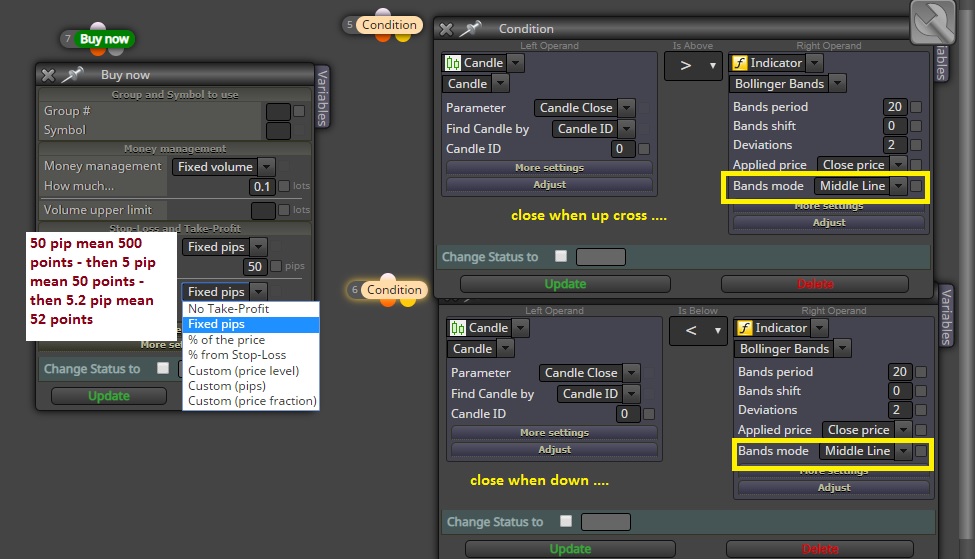This screenshot has width=975, height=559.
Task: Choose Fixed pips in take-profit list
Action: [251, 324]
